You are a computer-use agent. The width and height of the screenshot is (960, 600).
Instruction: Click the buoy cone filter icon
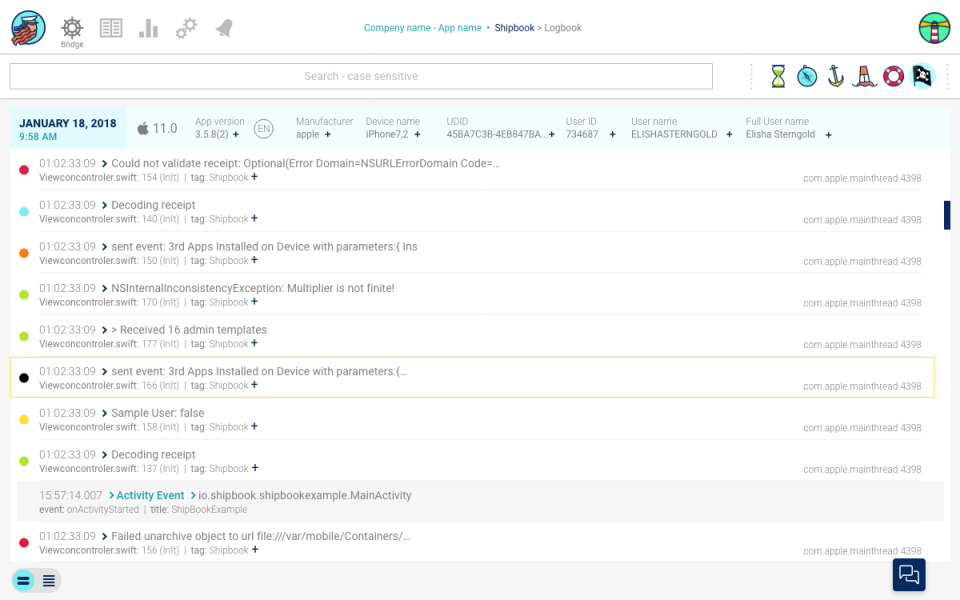(x=864, y=76)
